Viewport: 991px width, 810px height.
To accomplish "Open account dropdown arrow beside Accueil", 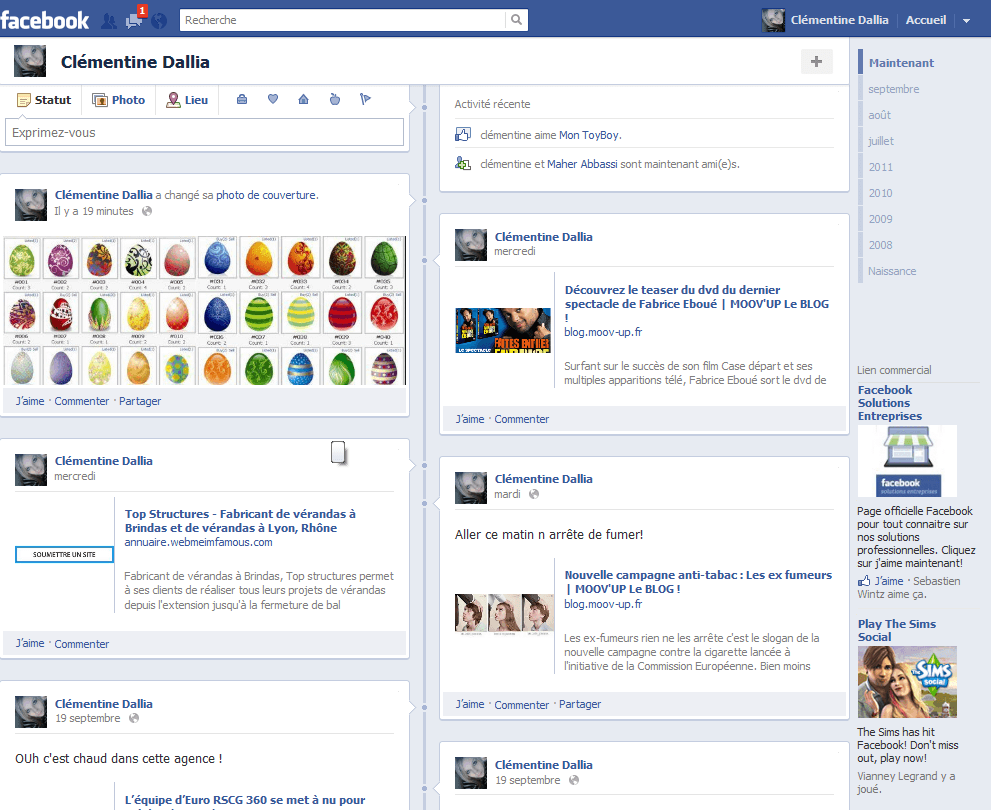I will (966, 20).
